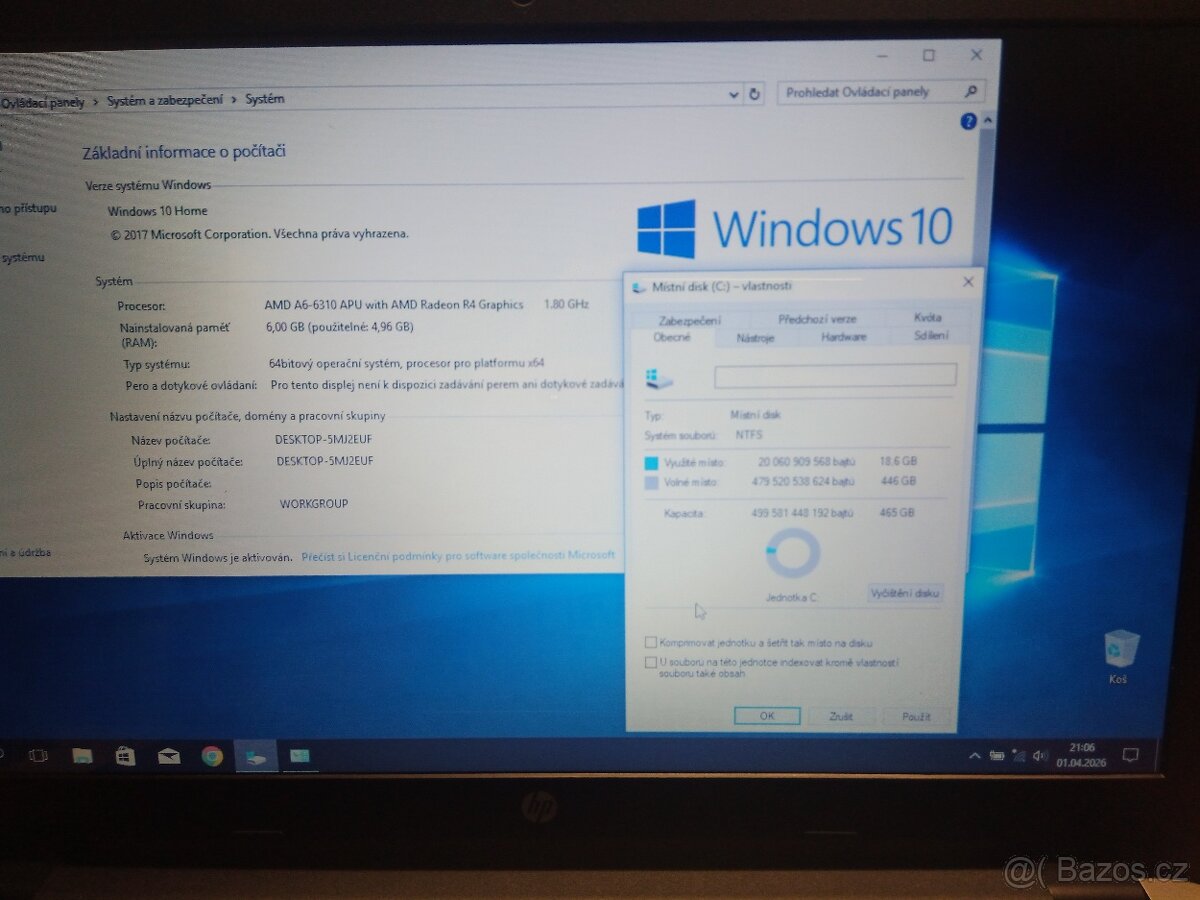
Task: Open the licence terms link Přečíst si Licenční podmínky
Action: pyautogui.click(x=459, y=555)
